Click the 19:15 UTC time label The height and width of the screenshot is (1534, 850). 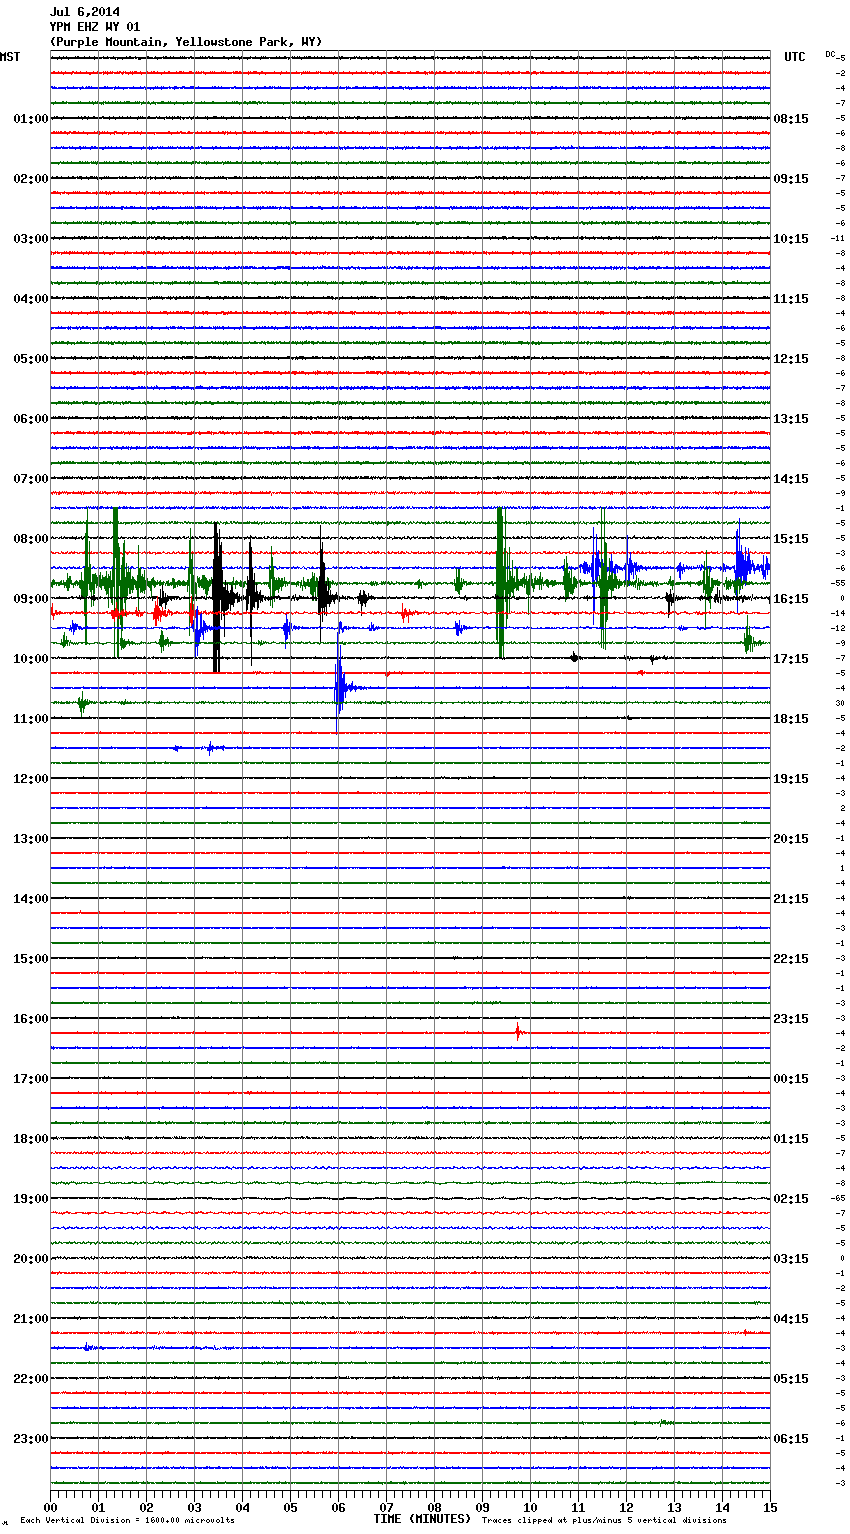pyautogui.click(x=791, y=779)
